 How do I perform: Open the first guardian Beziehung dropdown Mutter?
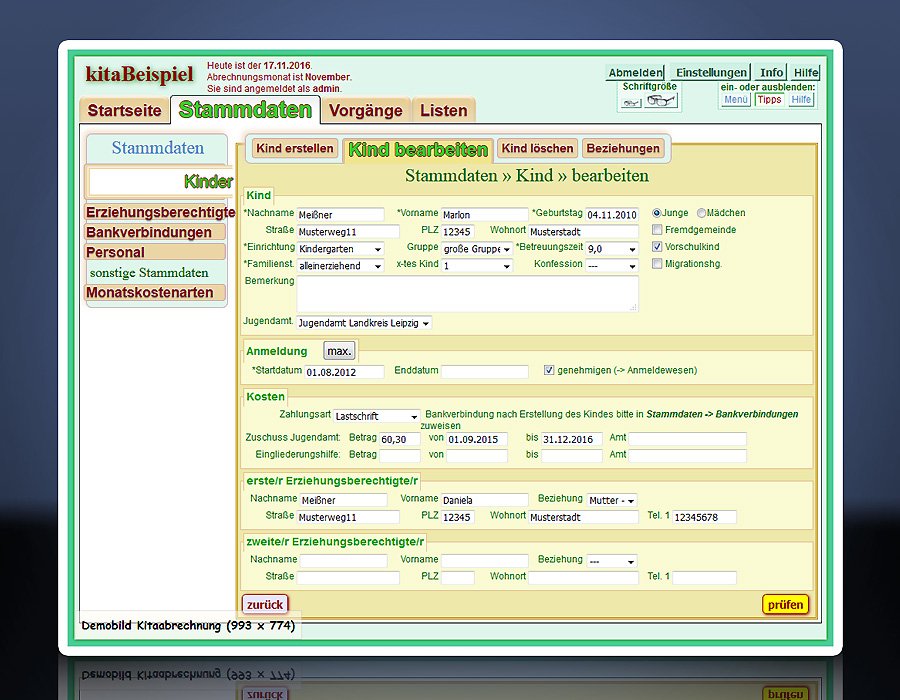pos(612,500)
